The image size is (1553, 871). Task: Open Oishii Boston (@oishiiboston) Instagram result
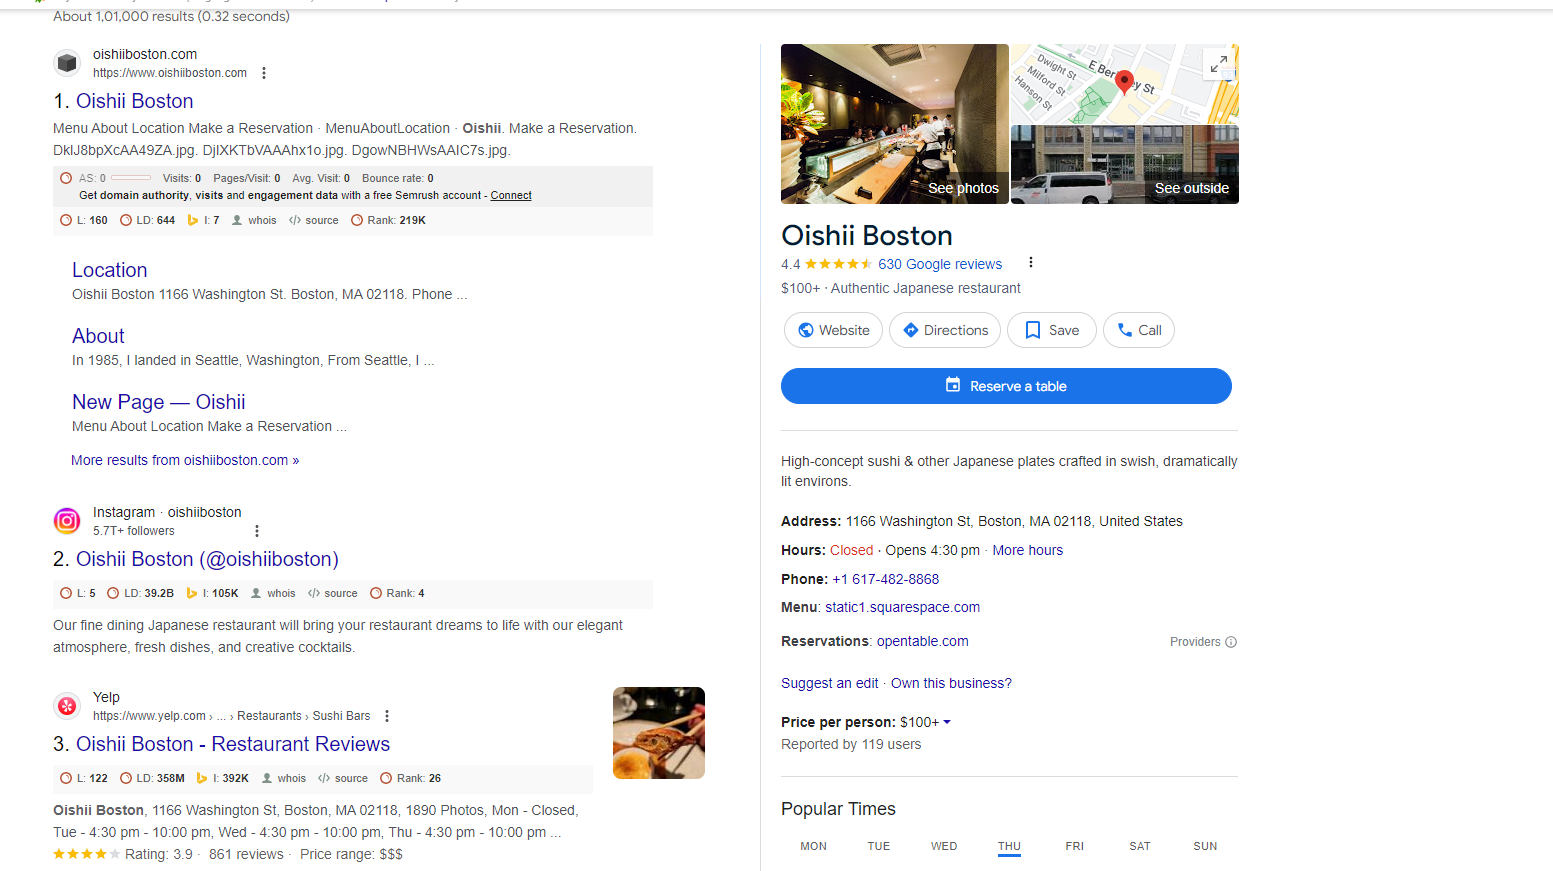click(x=207, y=559)
